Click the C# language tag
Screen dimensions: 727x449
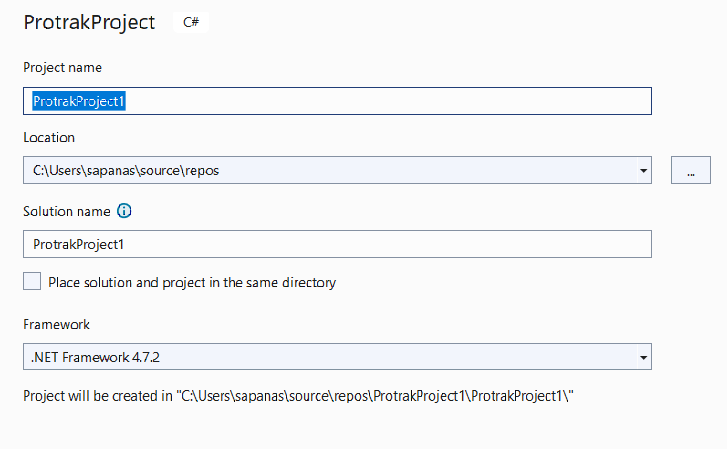coord(189,22)
